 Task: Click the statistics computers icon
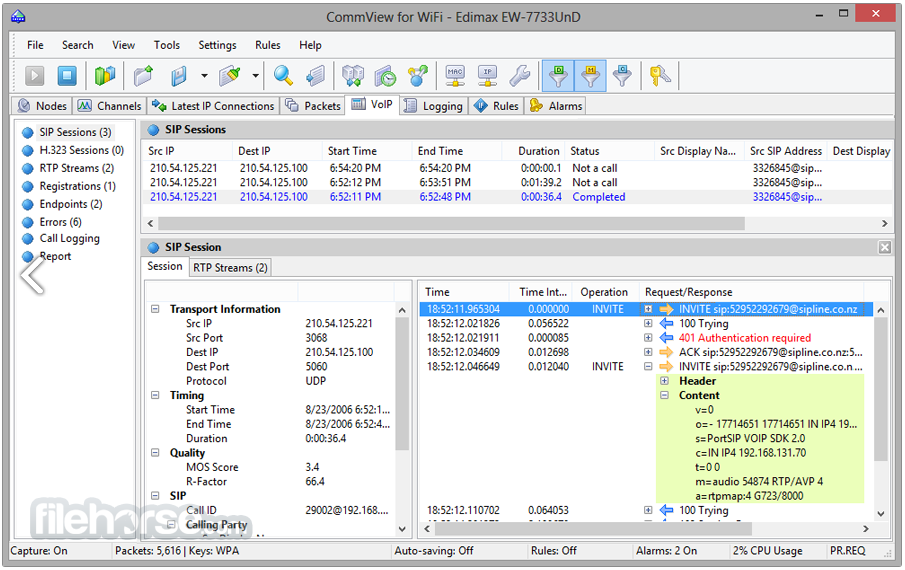353,76
